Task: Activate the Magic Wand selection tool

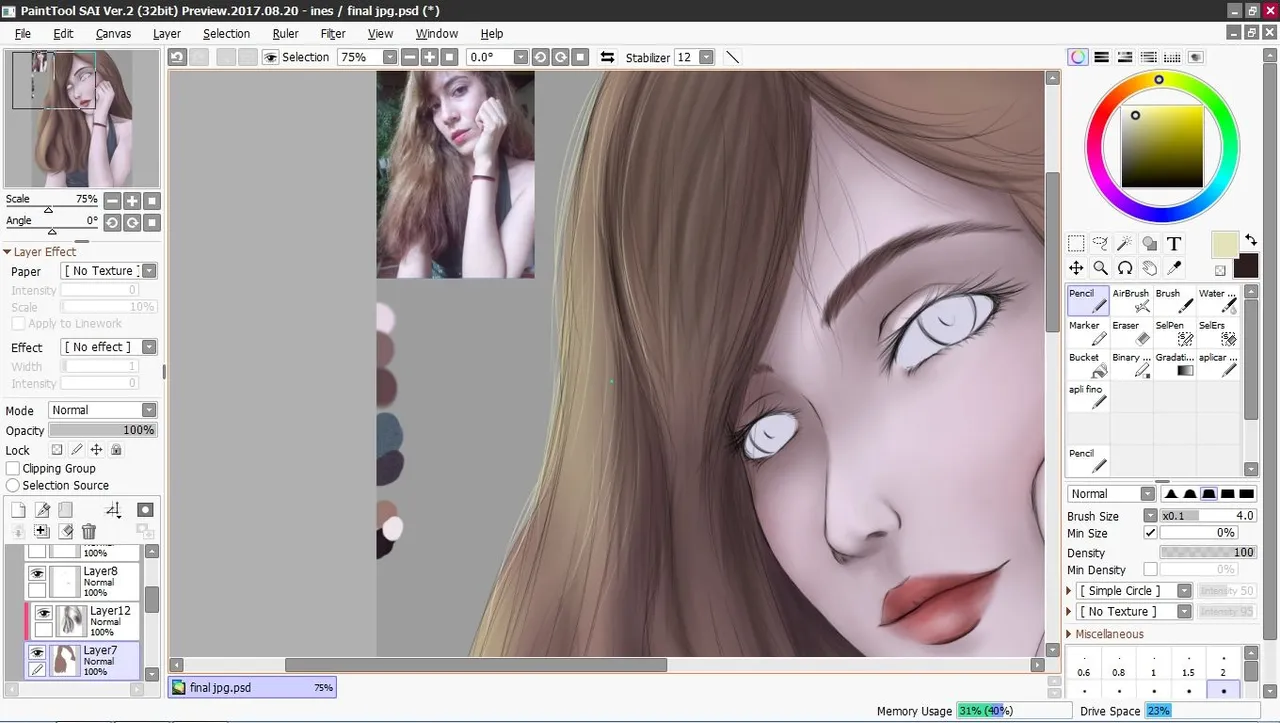Action: click(x=1125, y=244)
